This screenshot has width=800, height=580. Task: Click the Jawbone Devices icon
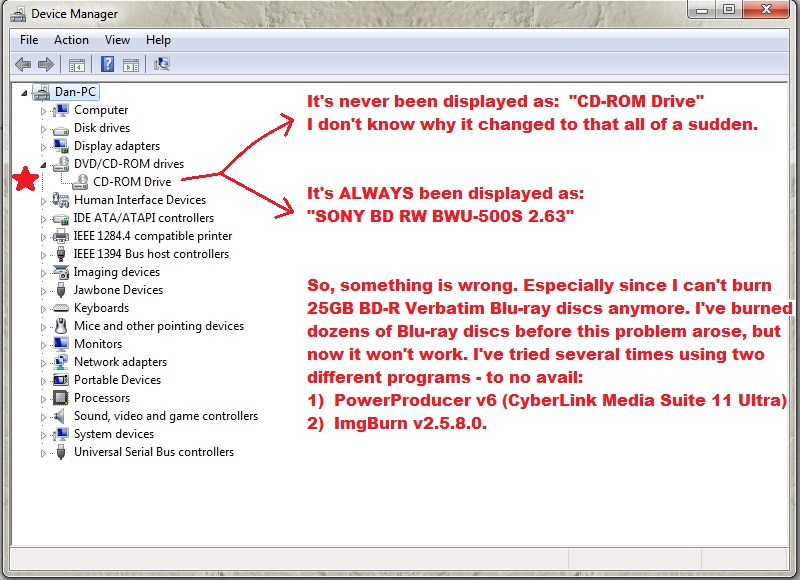(x=61, y=290)
